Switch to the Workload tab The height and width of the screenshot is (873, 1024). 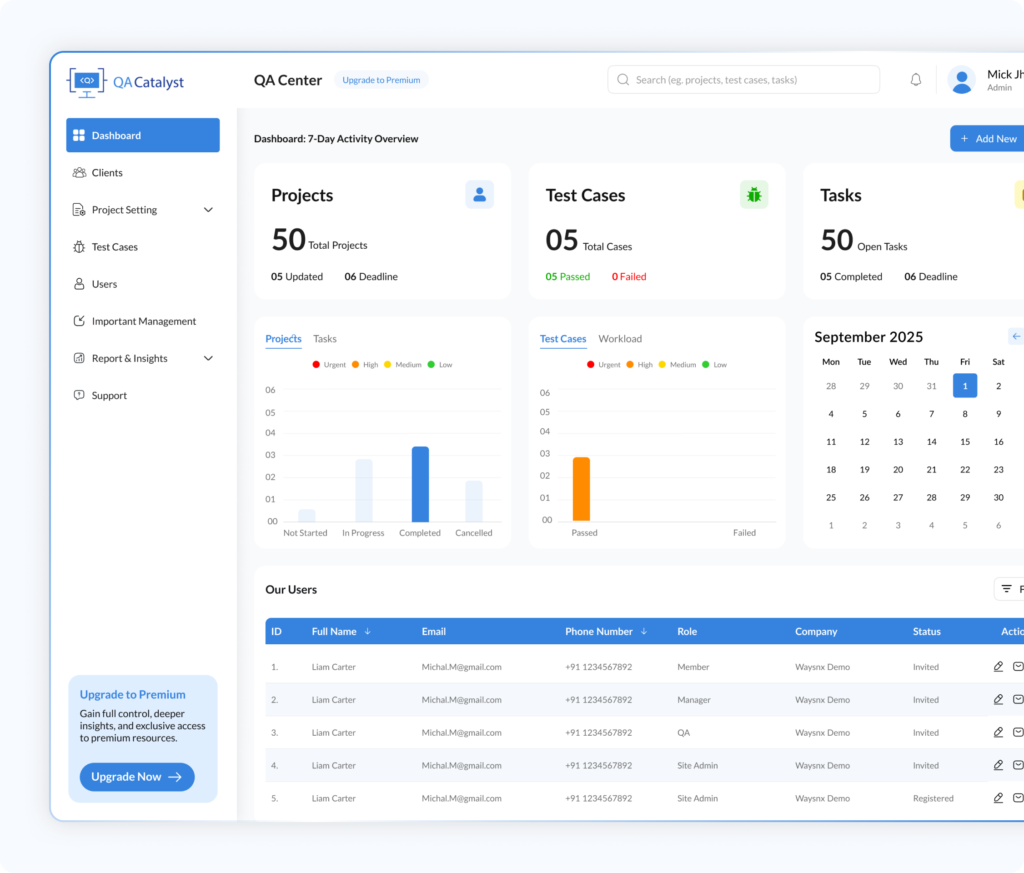(x=620, y=339)
